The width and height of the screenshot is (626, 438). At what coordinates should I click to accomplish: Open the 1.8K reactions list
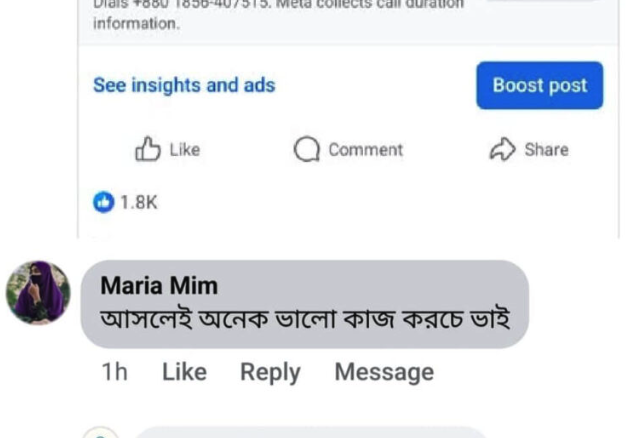139,202
